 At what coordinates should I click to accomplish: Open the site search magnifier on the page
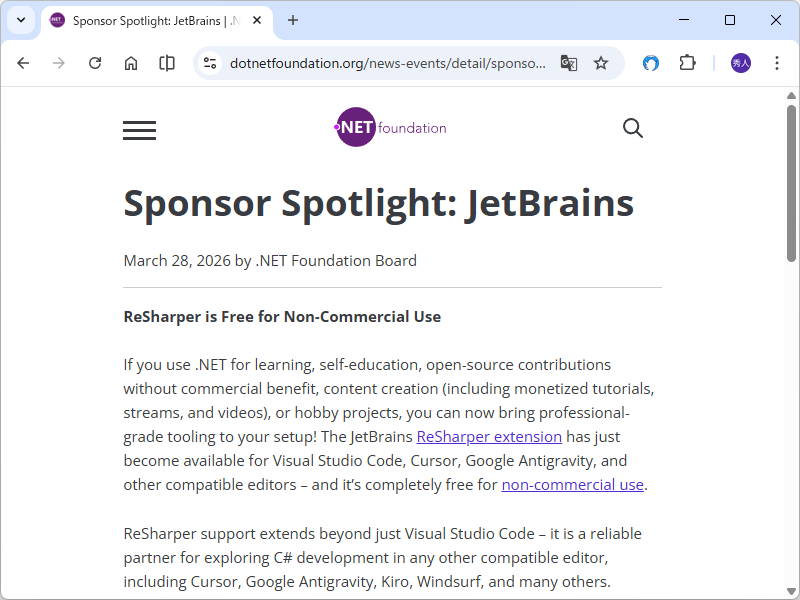click(x=632, y=128)
